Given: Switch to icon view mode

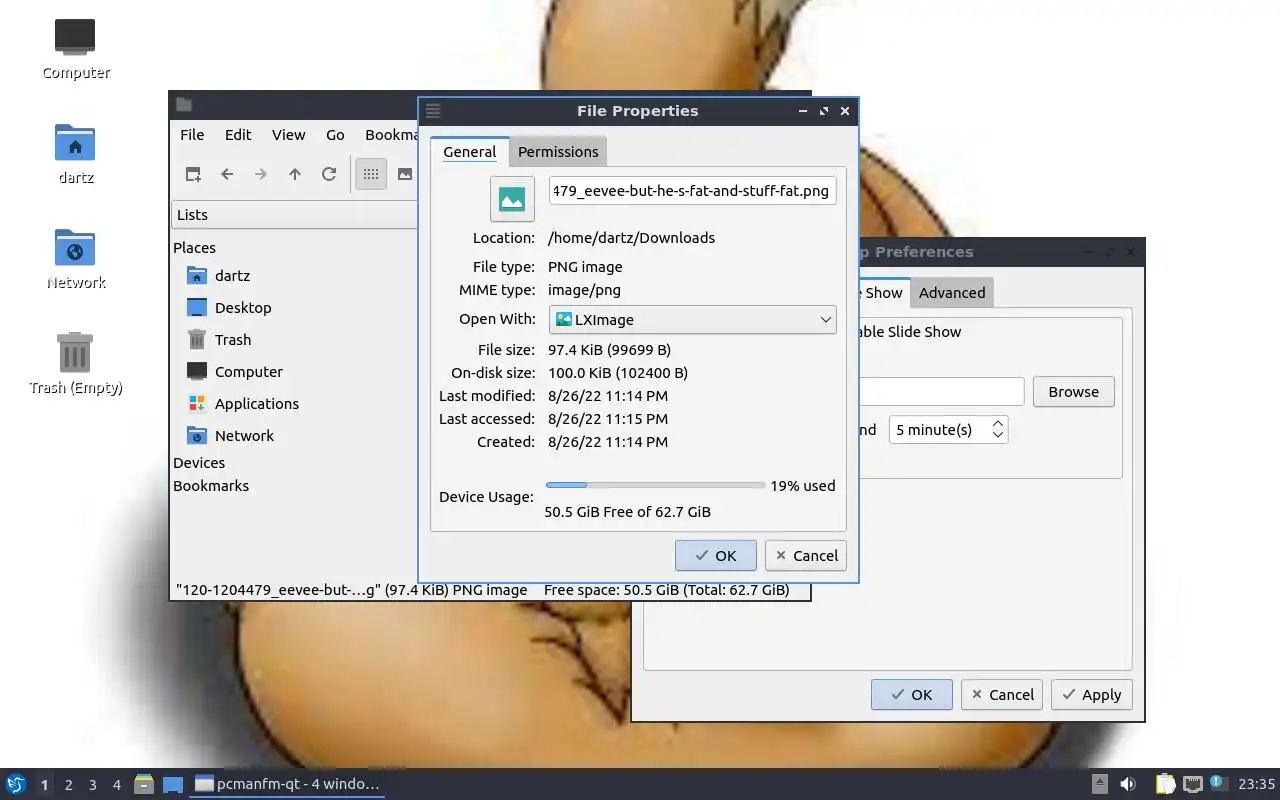Looking at the screenshot, I should tap(371, 174).
